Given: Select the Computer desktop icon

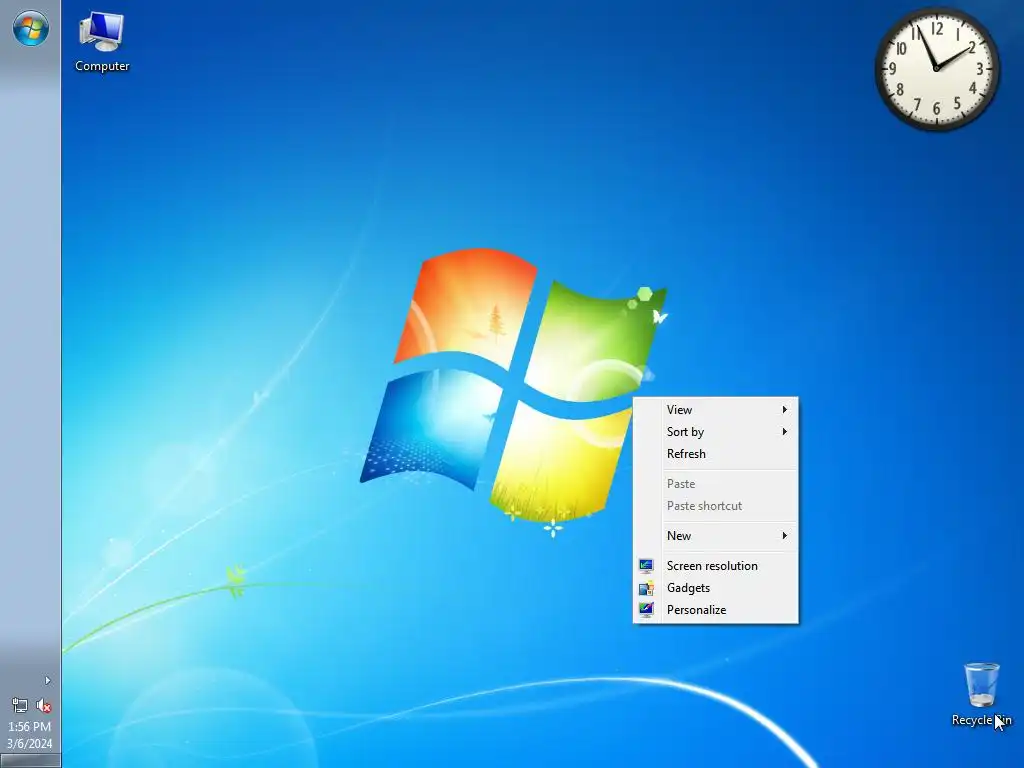Looking at the screenshot, I should (102, 42).
